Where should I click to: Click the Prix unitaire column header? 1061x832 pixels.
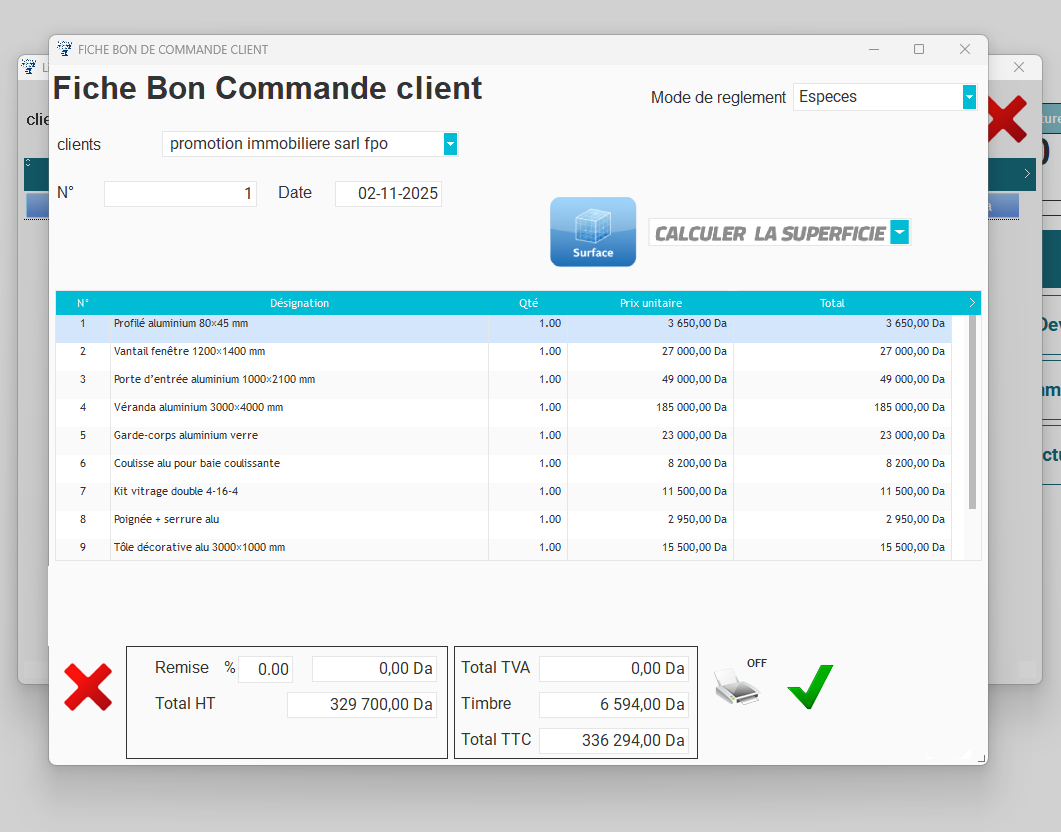click(650, 303)
